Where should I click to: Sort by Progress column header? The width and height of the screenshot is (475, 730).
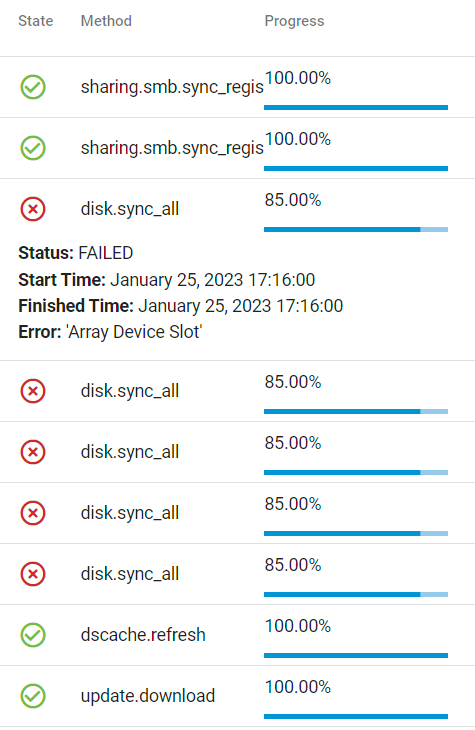point(294,21)
